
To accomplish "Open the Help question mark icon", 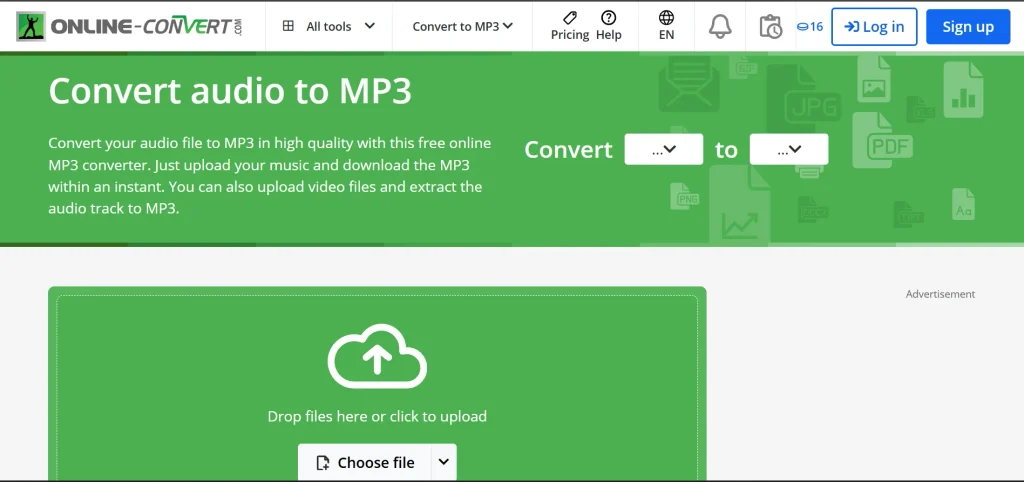I will [x=609, y=18].
